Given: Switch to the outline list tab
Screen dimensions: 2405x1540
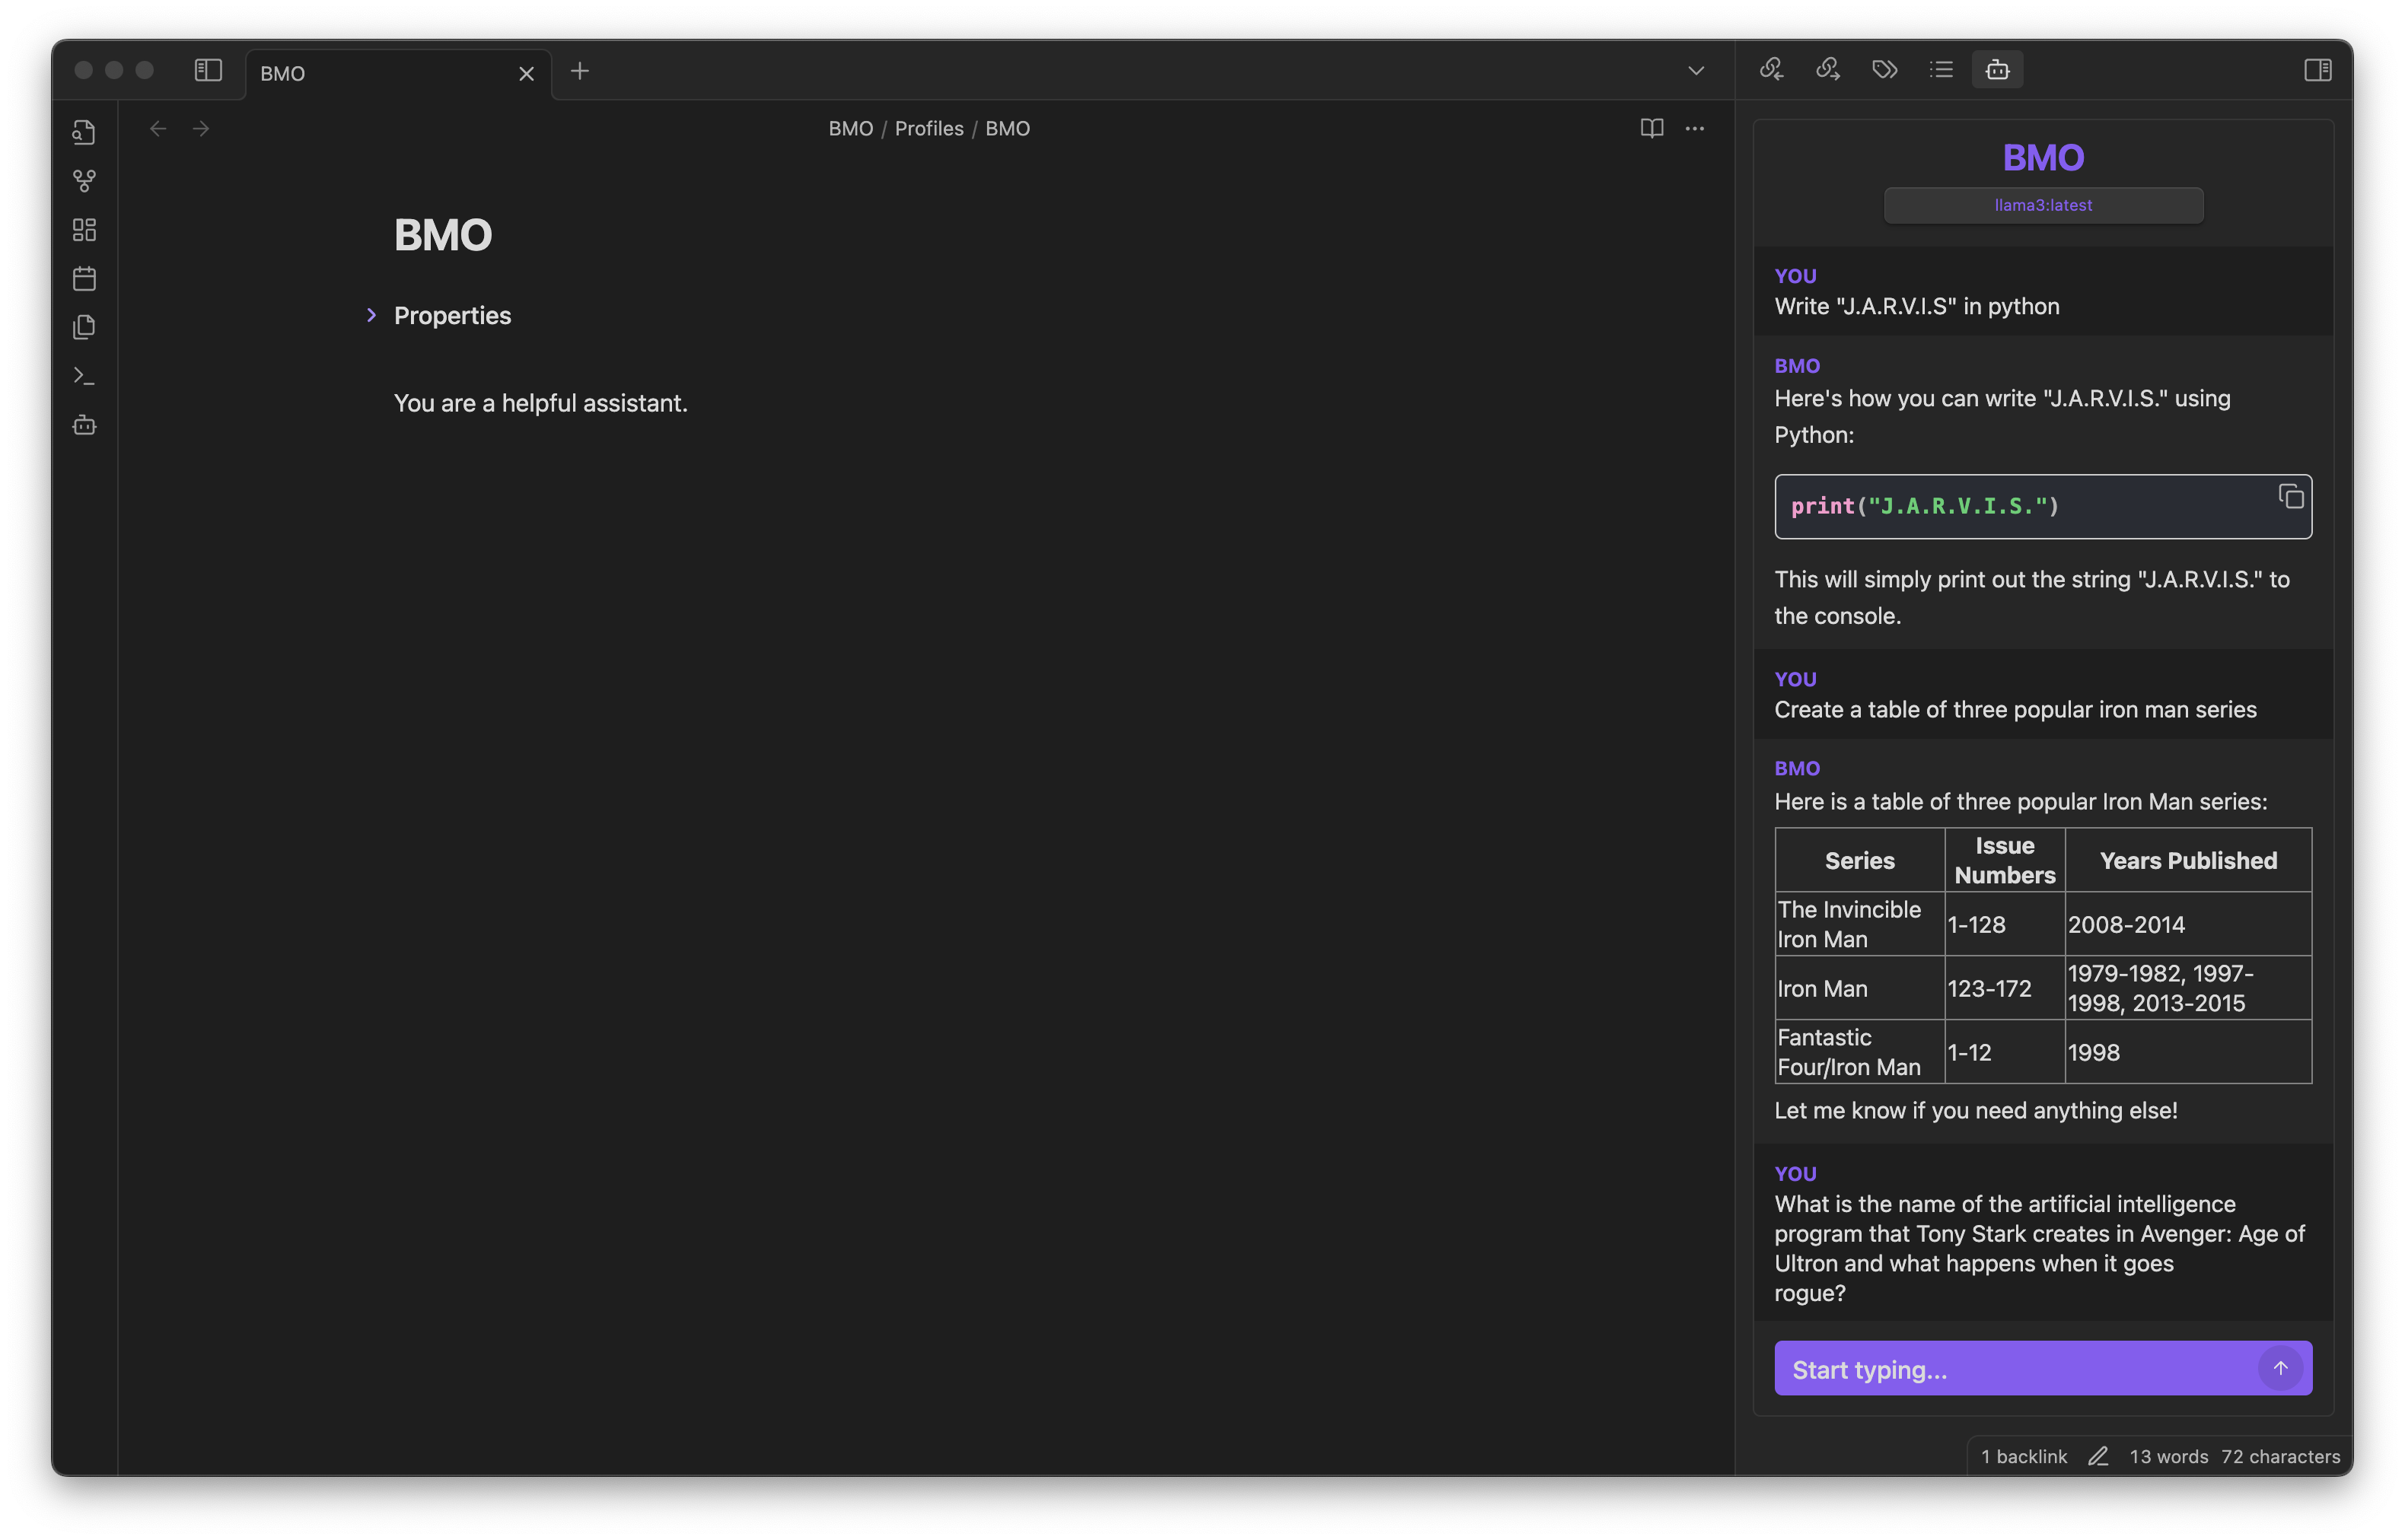Looking at the screenshot, I should (1941, 69).
